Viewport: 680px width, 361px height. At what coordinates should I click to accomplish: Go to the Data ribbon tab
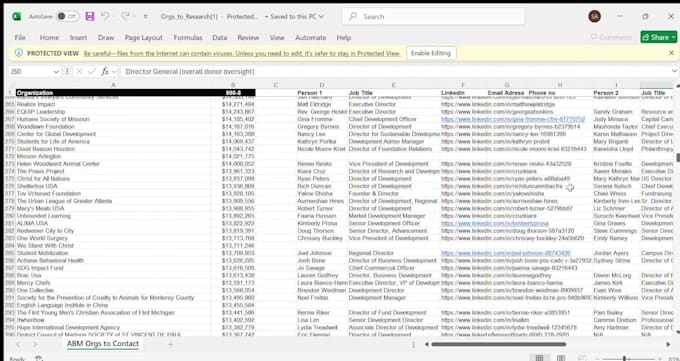pos(219,38)
